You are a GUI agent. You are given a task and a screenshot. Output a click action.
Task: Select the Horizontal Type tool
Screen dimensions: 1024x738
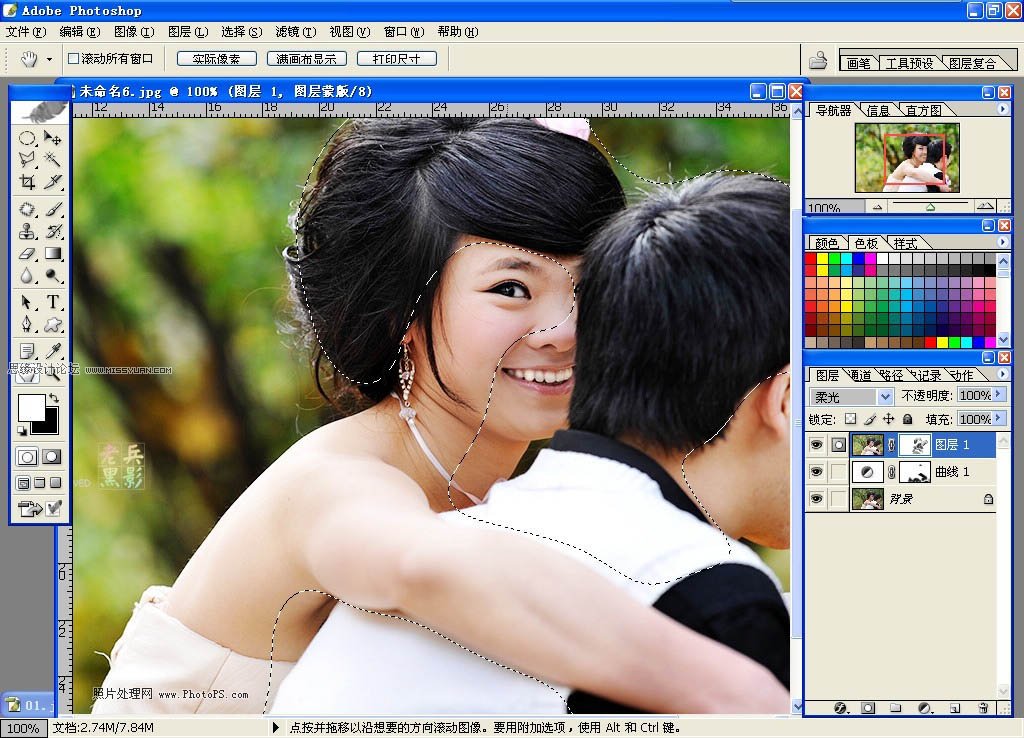(x=52, y=302)
